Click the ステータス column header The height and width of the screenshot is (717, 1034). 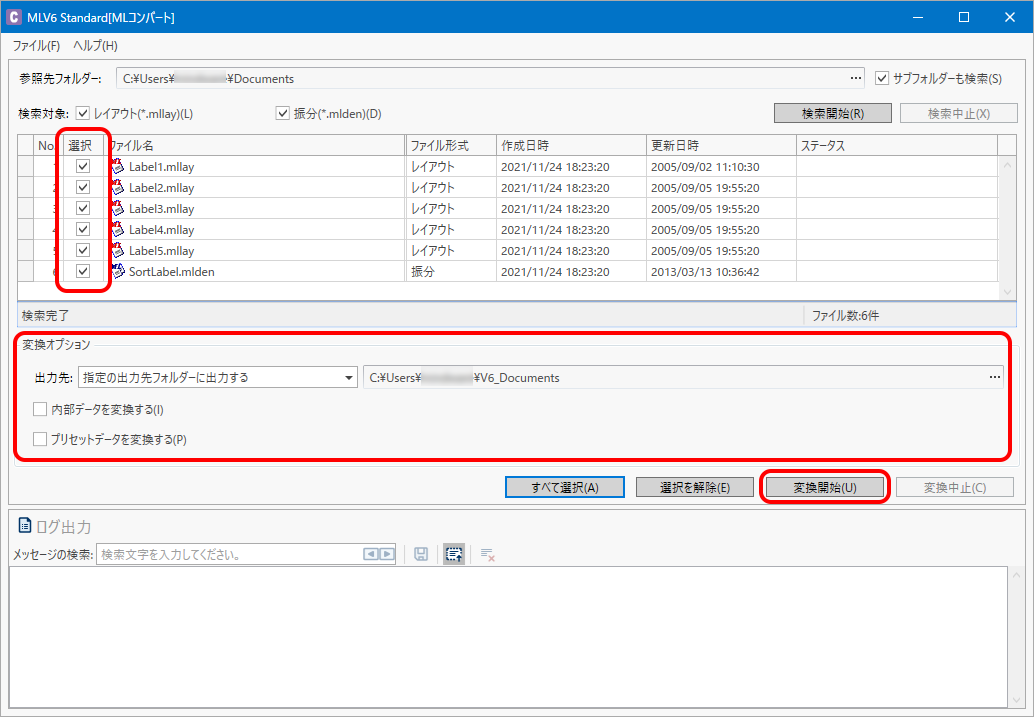897,145
